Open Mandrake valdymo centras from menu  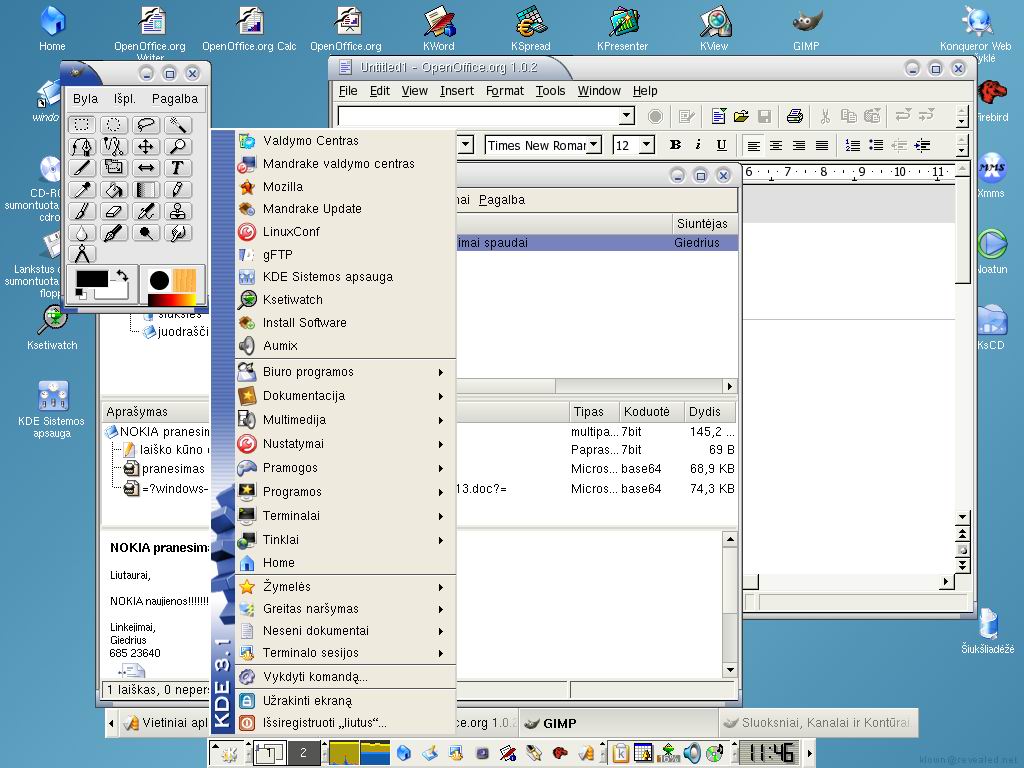[x=338, y=164]
